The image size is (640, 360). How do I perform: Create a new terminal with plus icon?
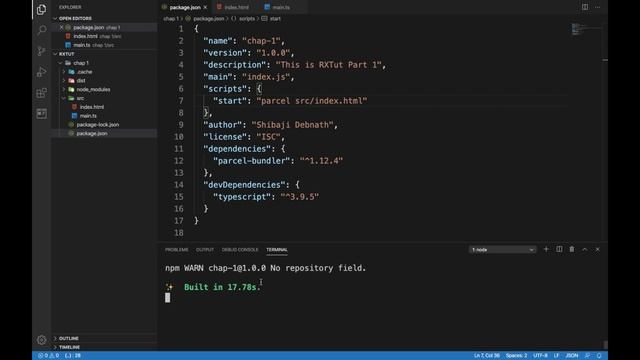[x=546, y=249]
